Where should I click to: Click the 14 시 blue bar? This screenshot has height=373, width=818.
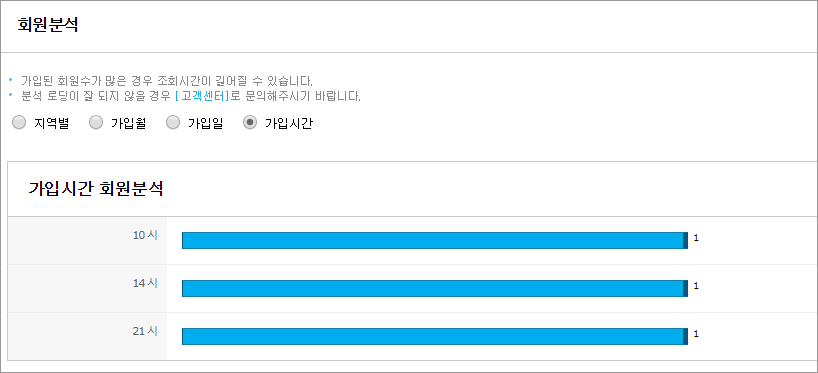coord(435,288)
